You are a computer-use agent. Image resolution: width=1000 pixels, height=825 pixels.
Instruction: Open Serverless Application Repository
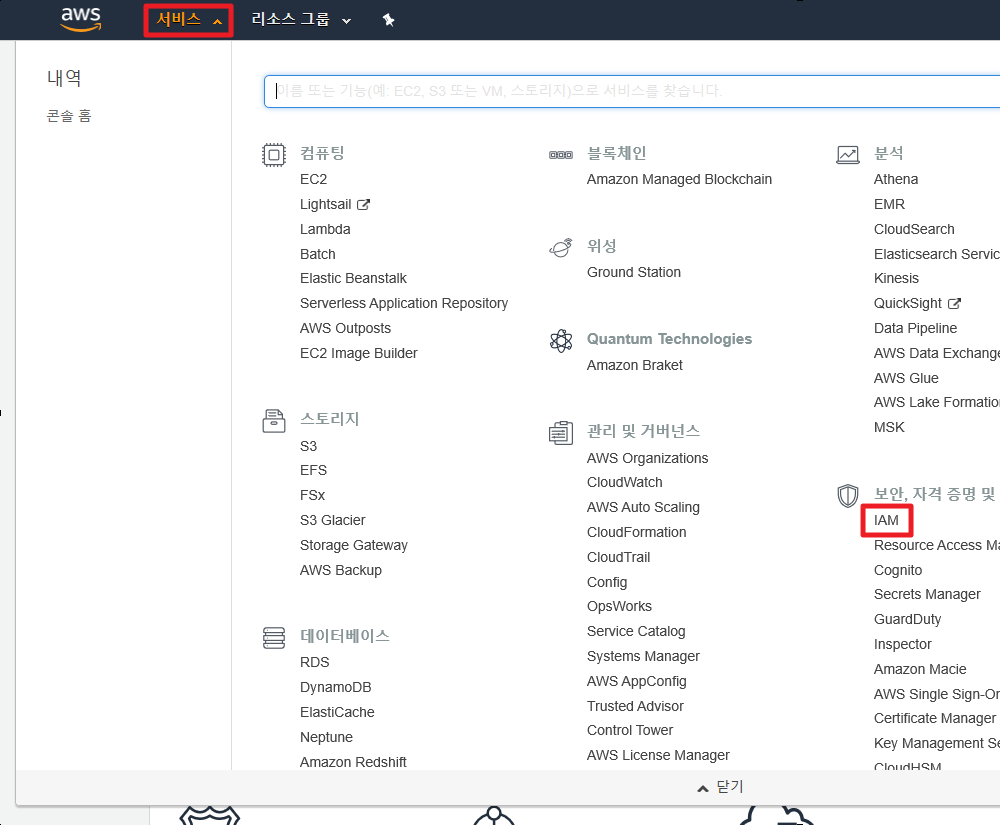(x=404, y=303)
